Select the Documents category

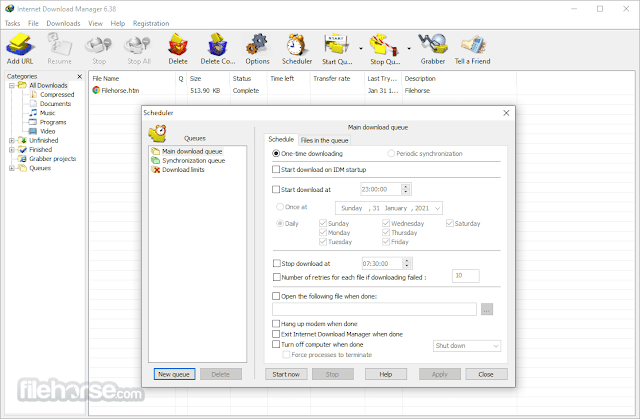pos(55,104)
